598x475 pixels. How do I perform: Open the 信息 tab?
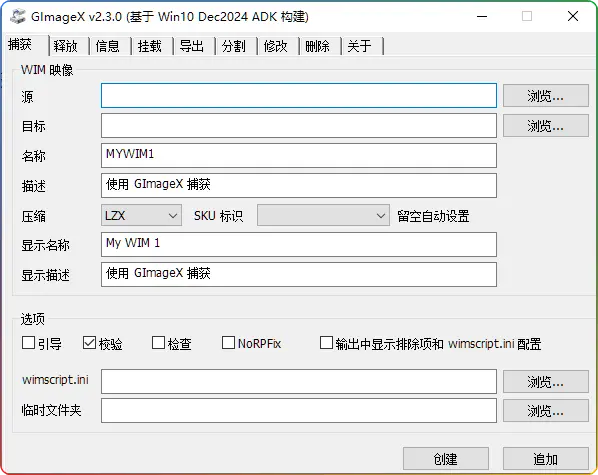tap(110, 47)
